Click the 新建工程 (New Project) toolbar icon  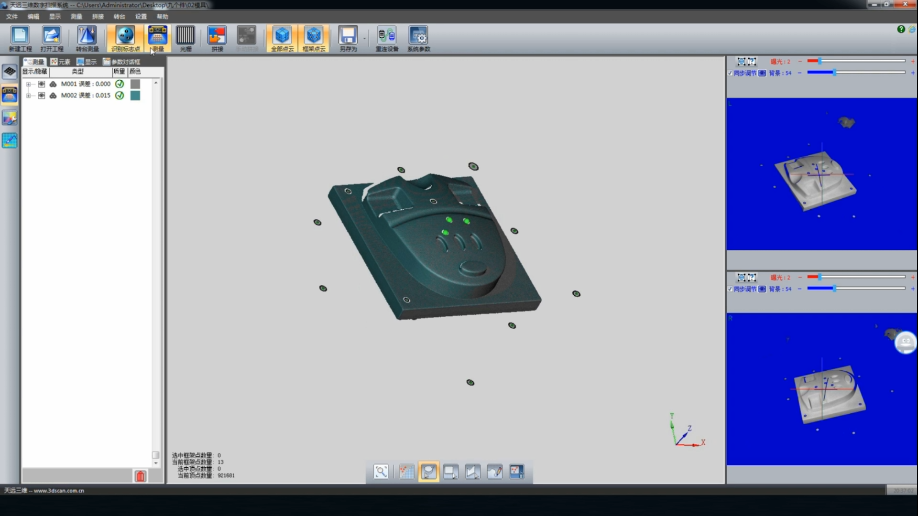[19, 37]
